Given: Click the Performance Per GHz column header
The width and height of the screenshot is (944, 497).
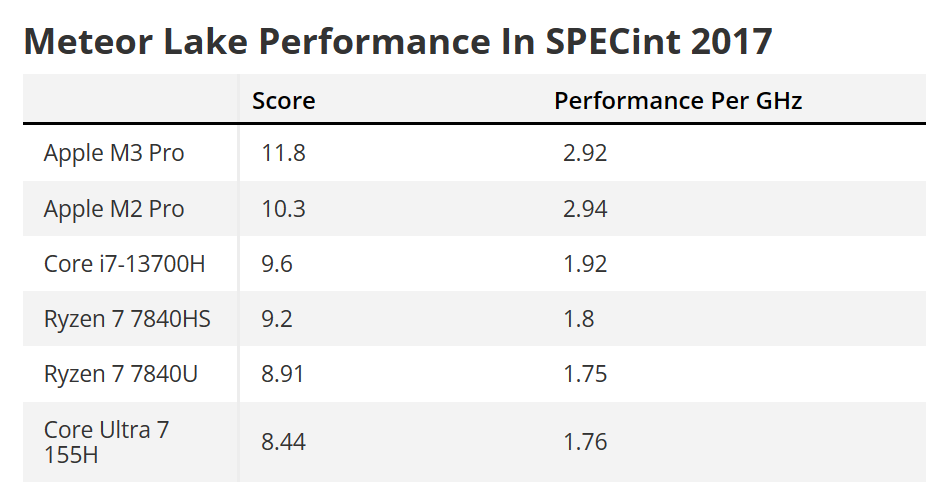Looking at the screenshot, I should click(678, 101).
